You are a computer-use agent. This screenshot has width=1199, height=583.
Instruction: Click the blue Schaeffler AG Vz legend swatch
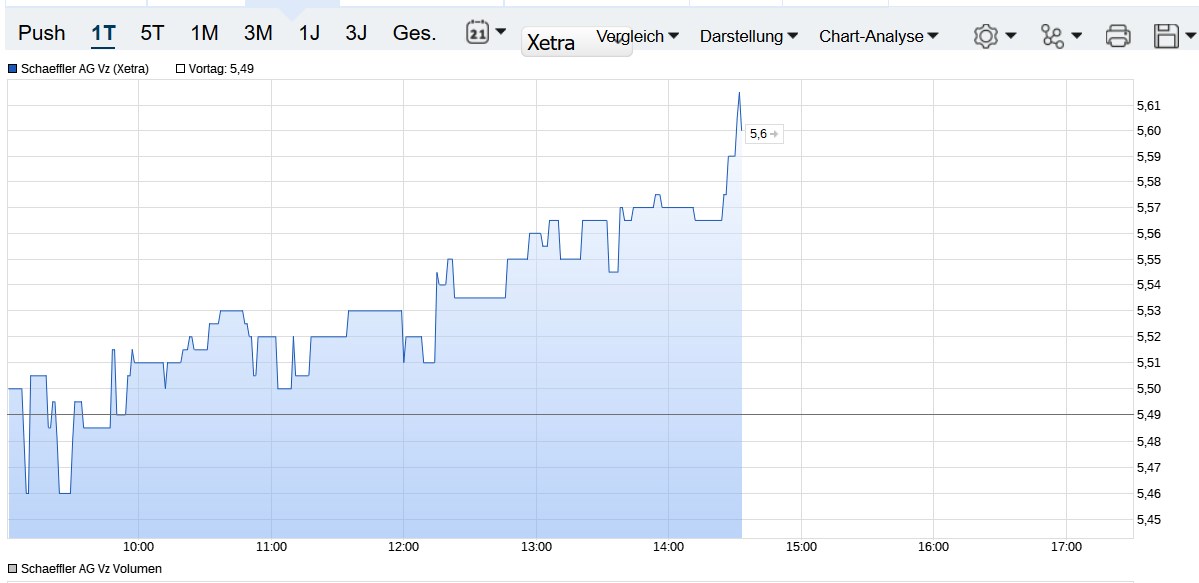[12, 69]
